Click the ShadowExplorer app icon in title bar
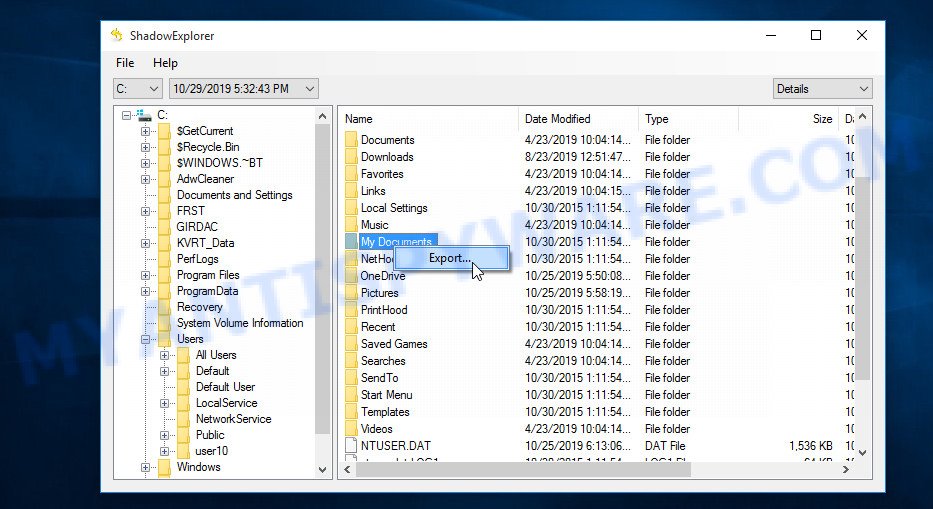 tap(117, 35)
